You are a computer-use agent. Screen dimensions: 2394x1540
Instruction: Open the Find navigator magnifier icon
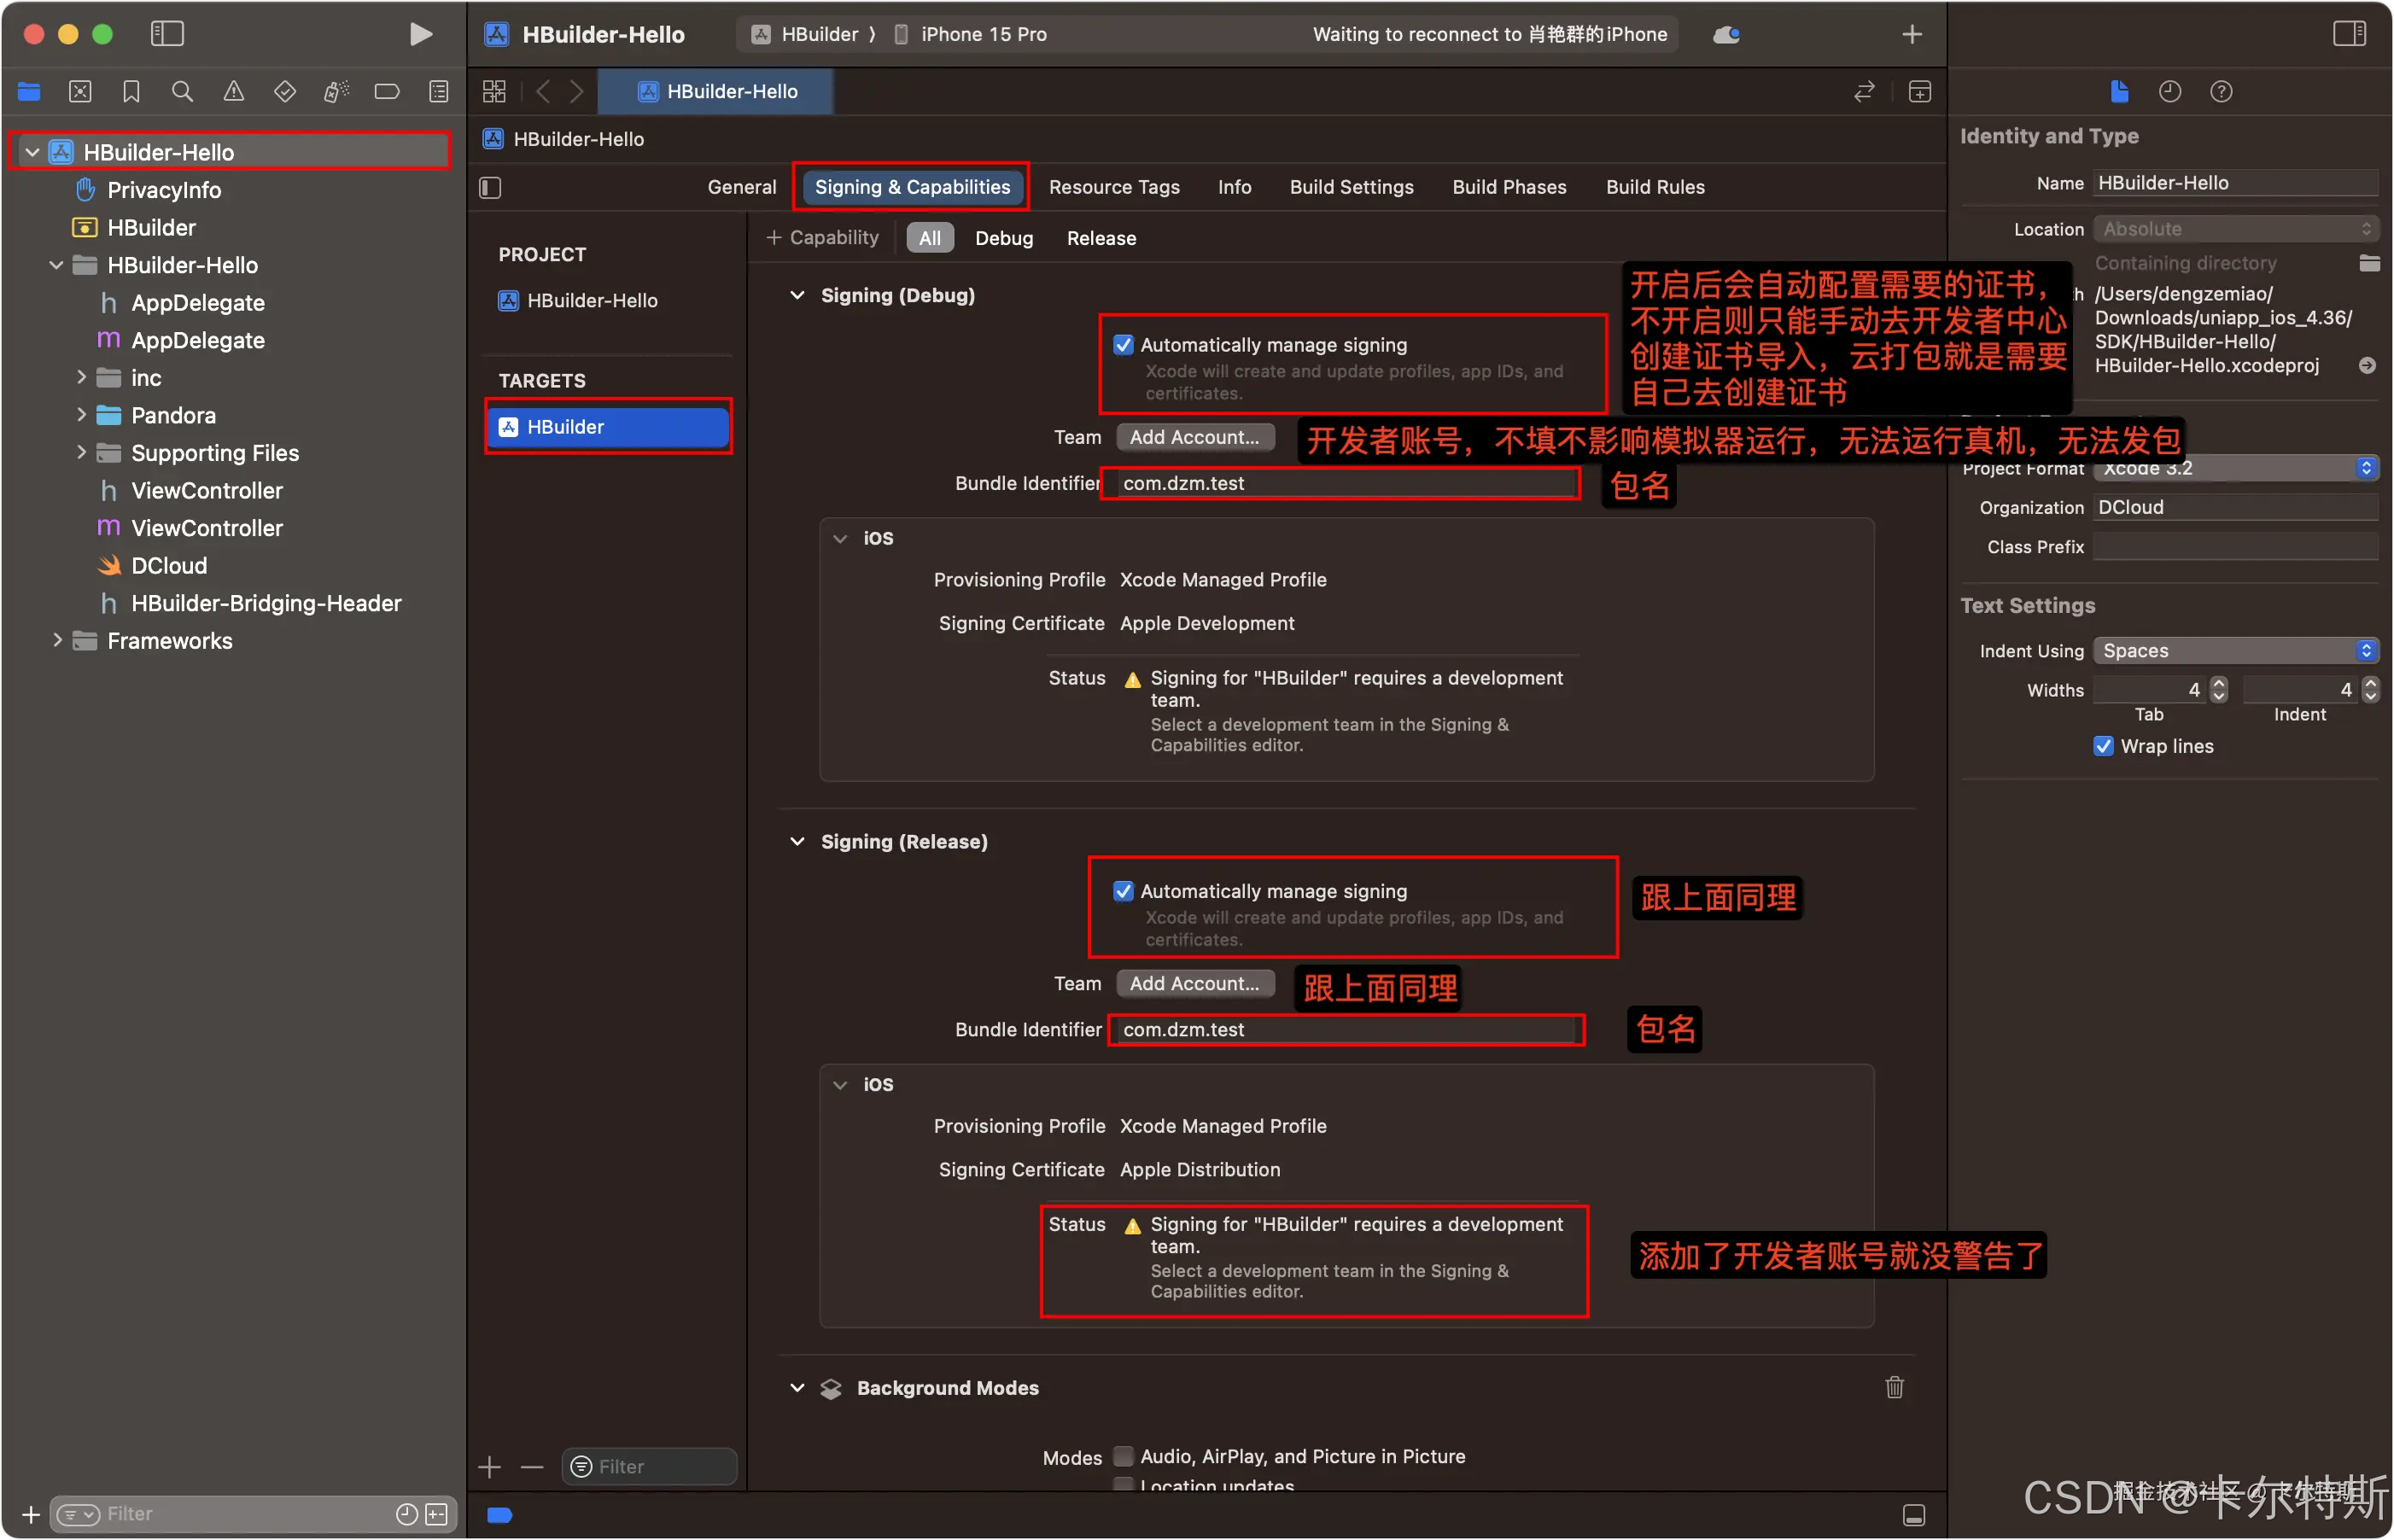(x=182, y=92)
